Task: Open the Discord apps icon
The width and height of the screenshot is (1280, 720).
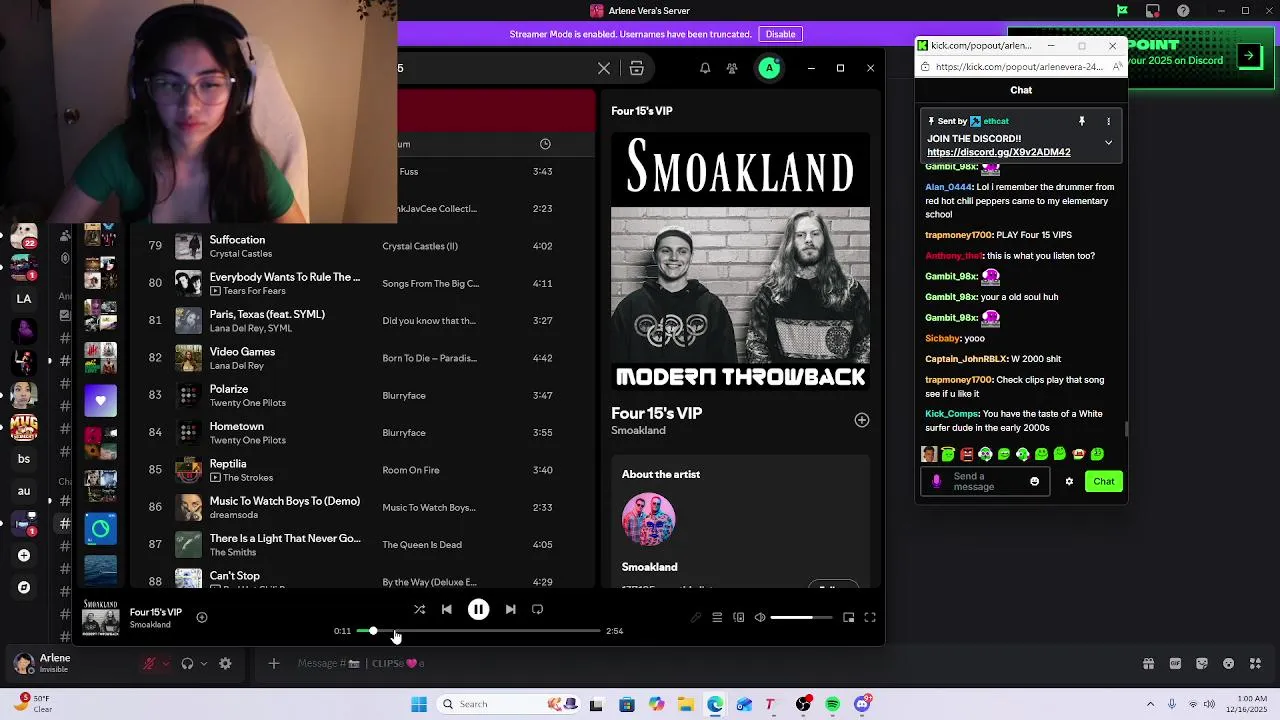Action: (x=1256, y=663)
